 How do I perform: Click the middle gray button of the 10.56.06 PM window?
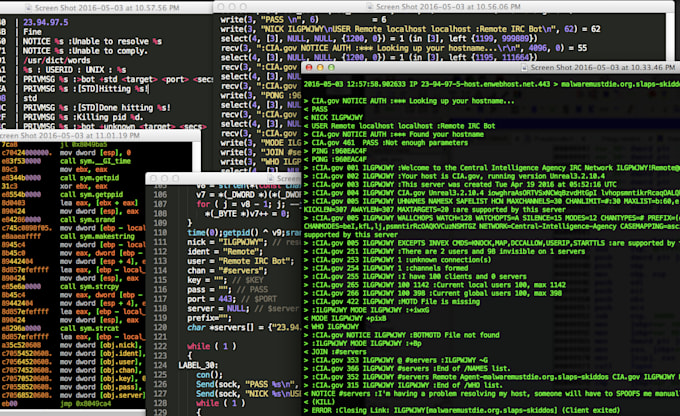pyautogui.click(x=232, y=7)
